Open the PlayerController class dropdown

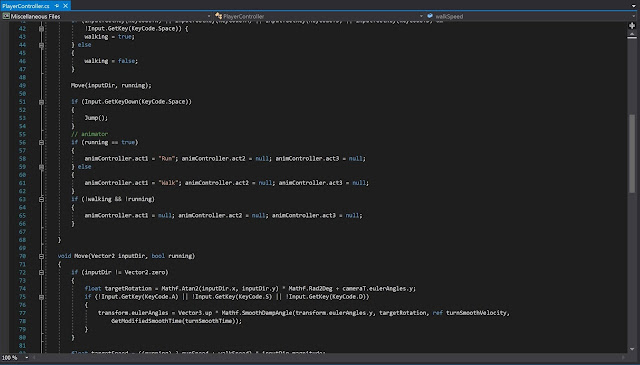421,16
